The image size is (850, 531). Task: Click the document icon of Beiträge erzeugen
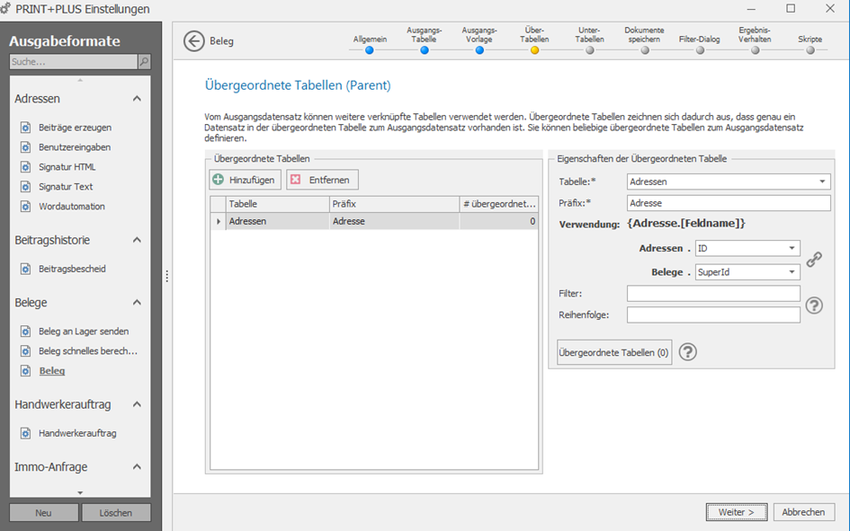point(25,127)
